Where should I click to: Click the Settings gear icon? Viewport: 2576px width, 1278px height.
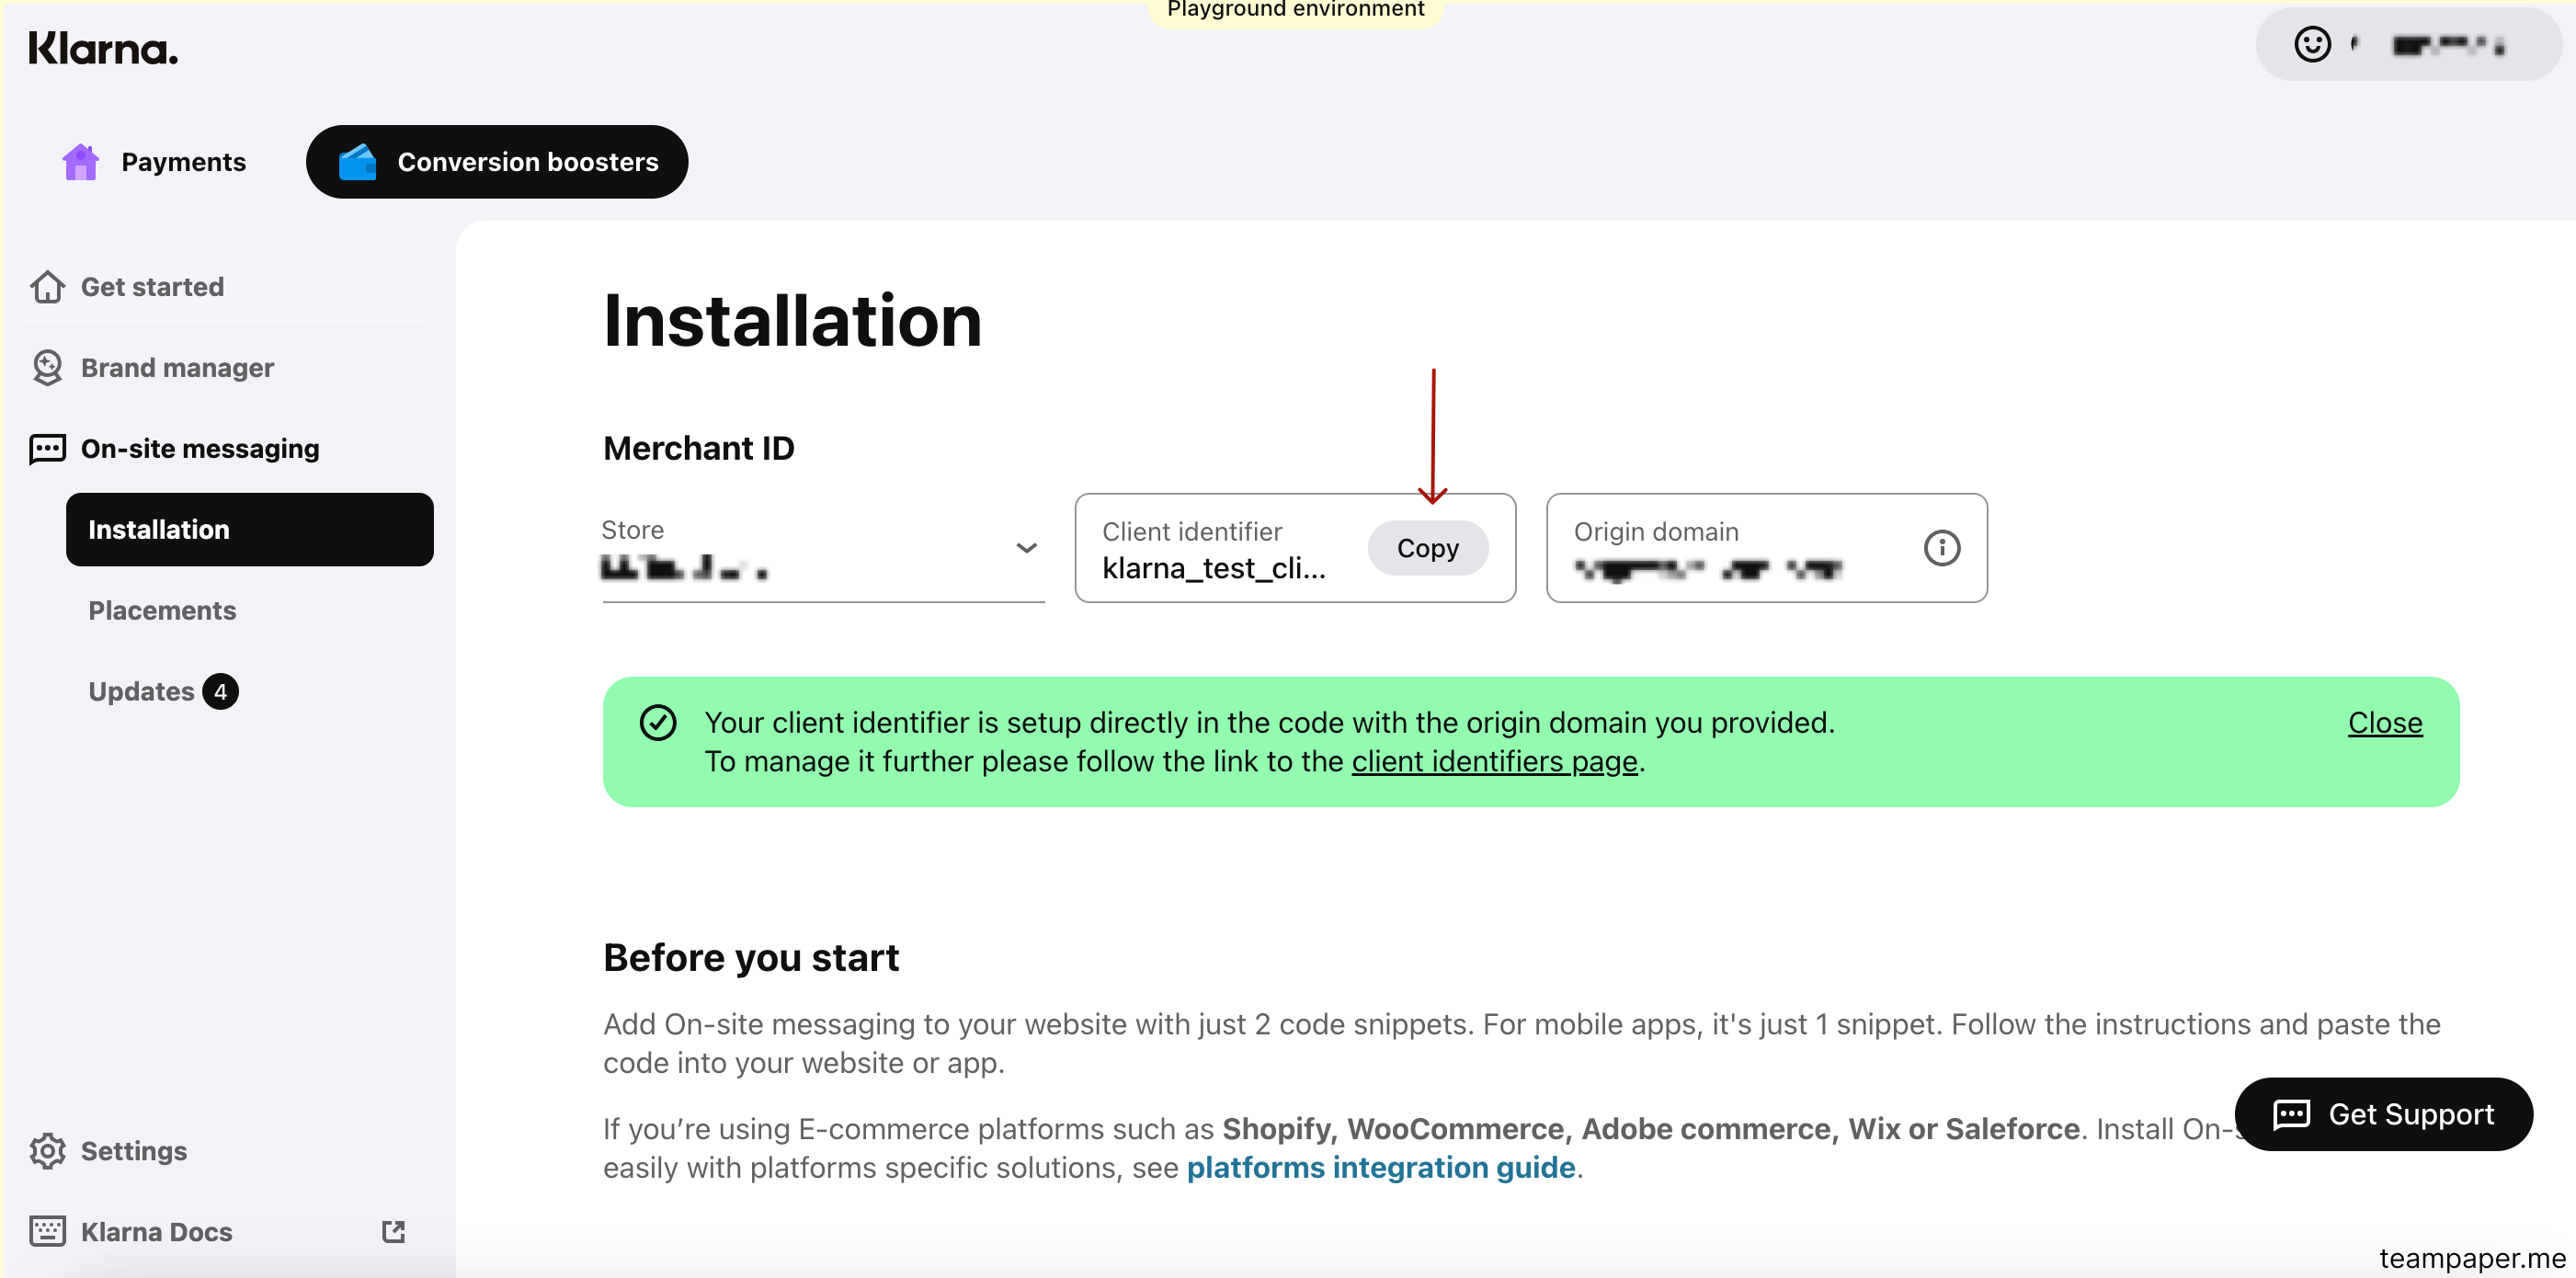(x=47, y=1151)
